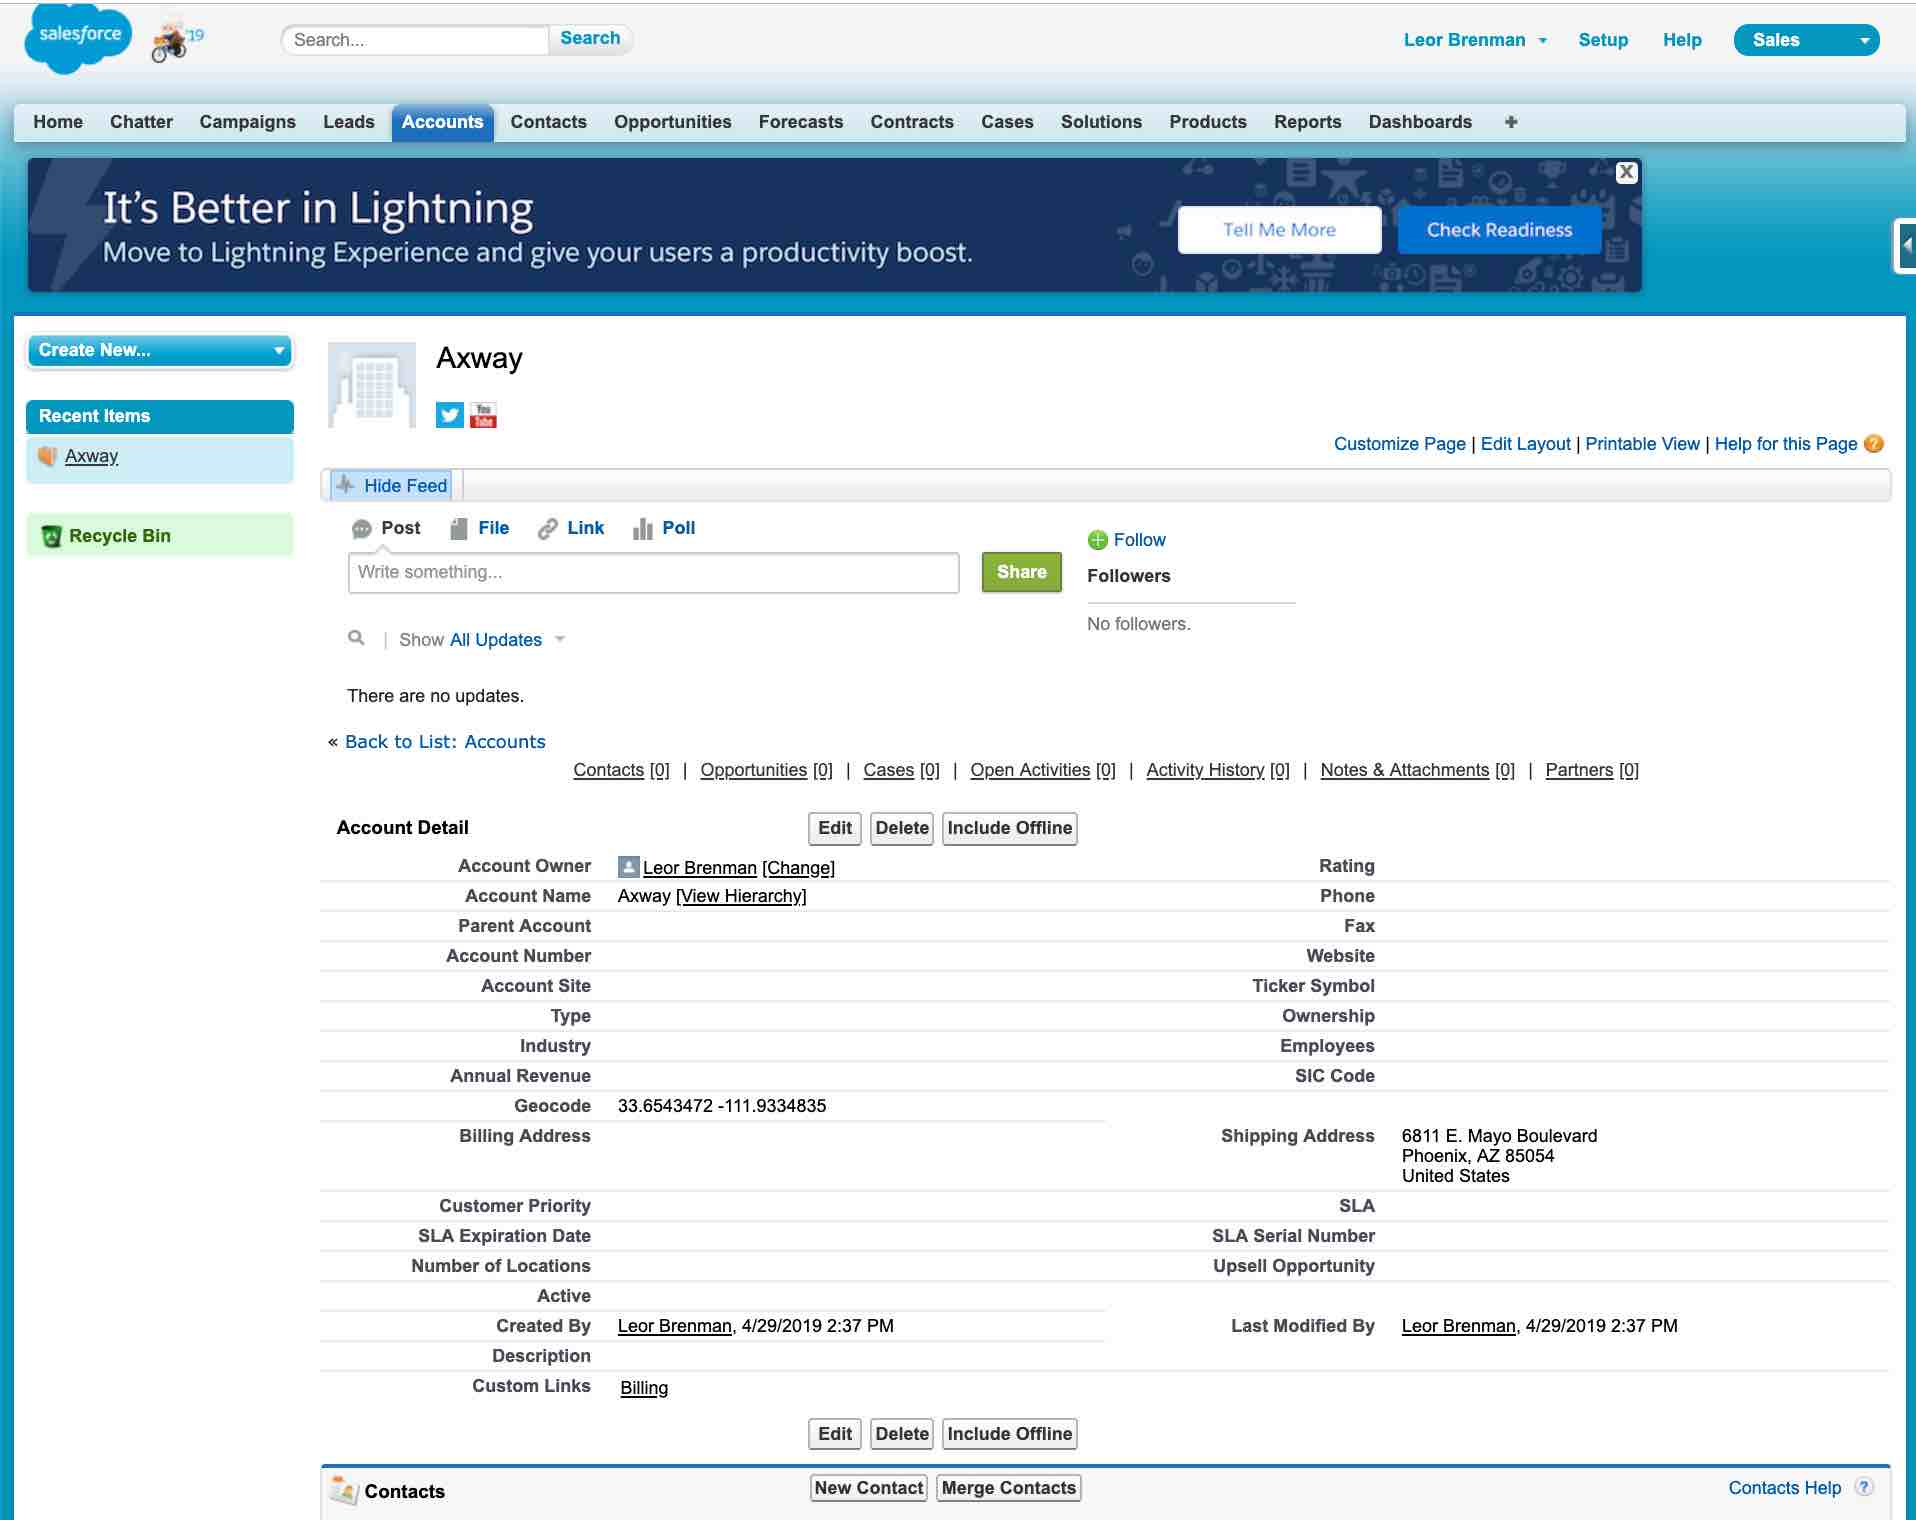Click the plus icon to add a tab

click(x=1511, y=122)
